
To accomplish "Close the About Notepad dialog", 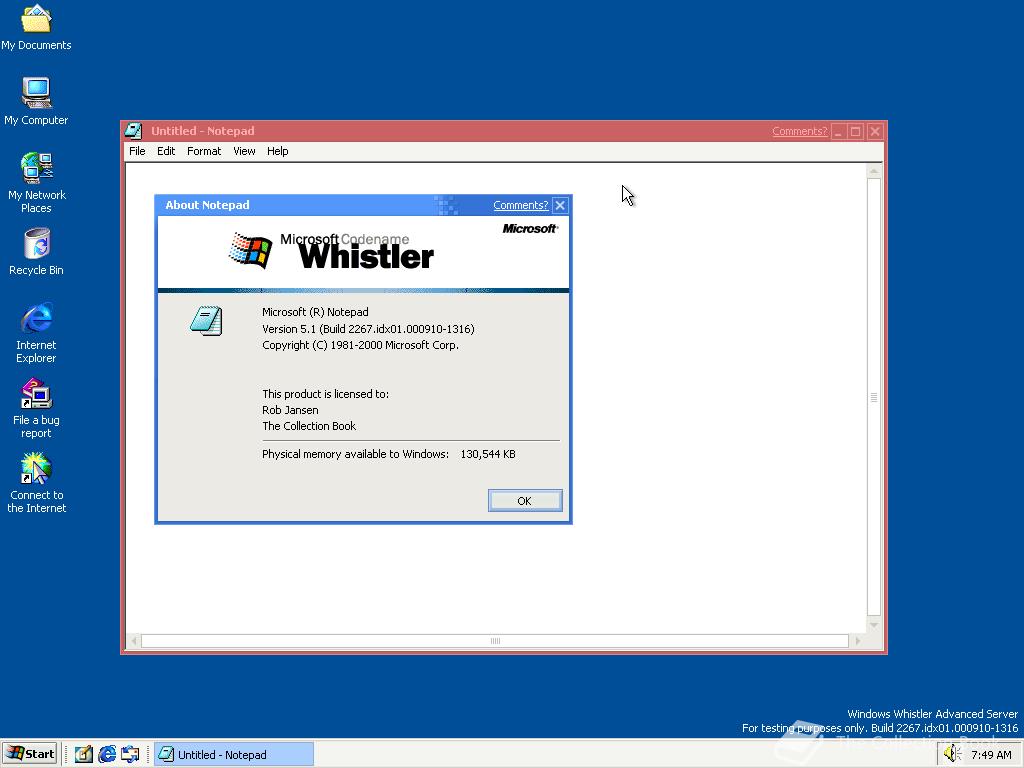I will click(560, 205).
